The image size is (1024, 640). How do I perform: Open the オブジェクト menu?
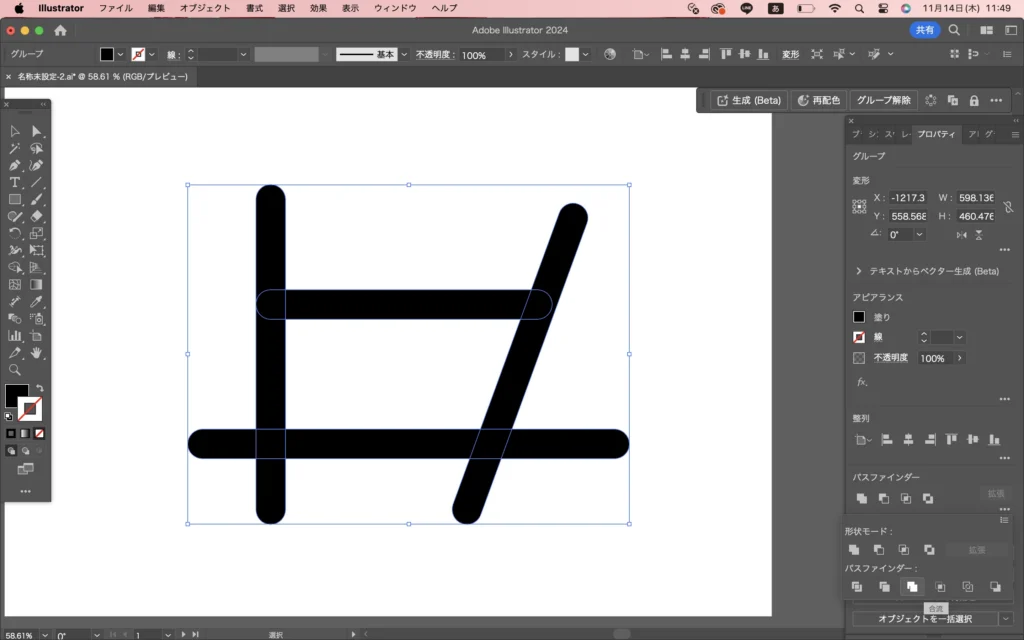coord(204,8)
